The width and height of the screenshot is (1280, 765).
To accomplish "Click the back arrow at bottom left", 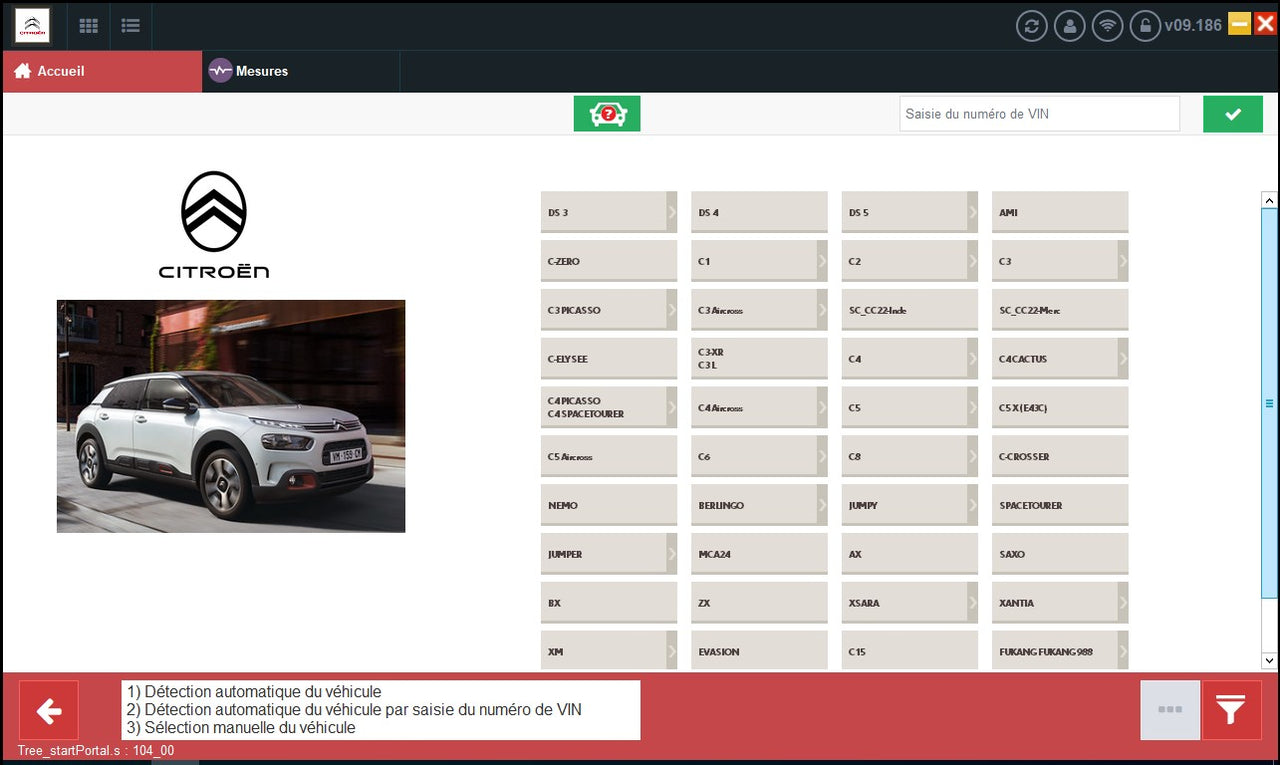I will coord(48,710).
